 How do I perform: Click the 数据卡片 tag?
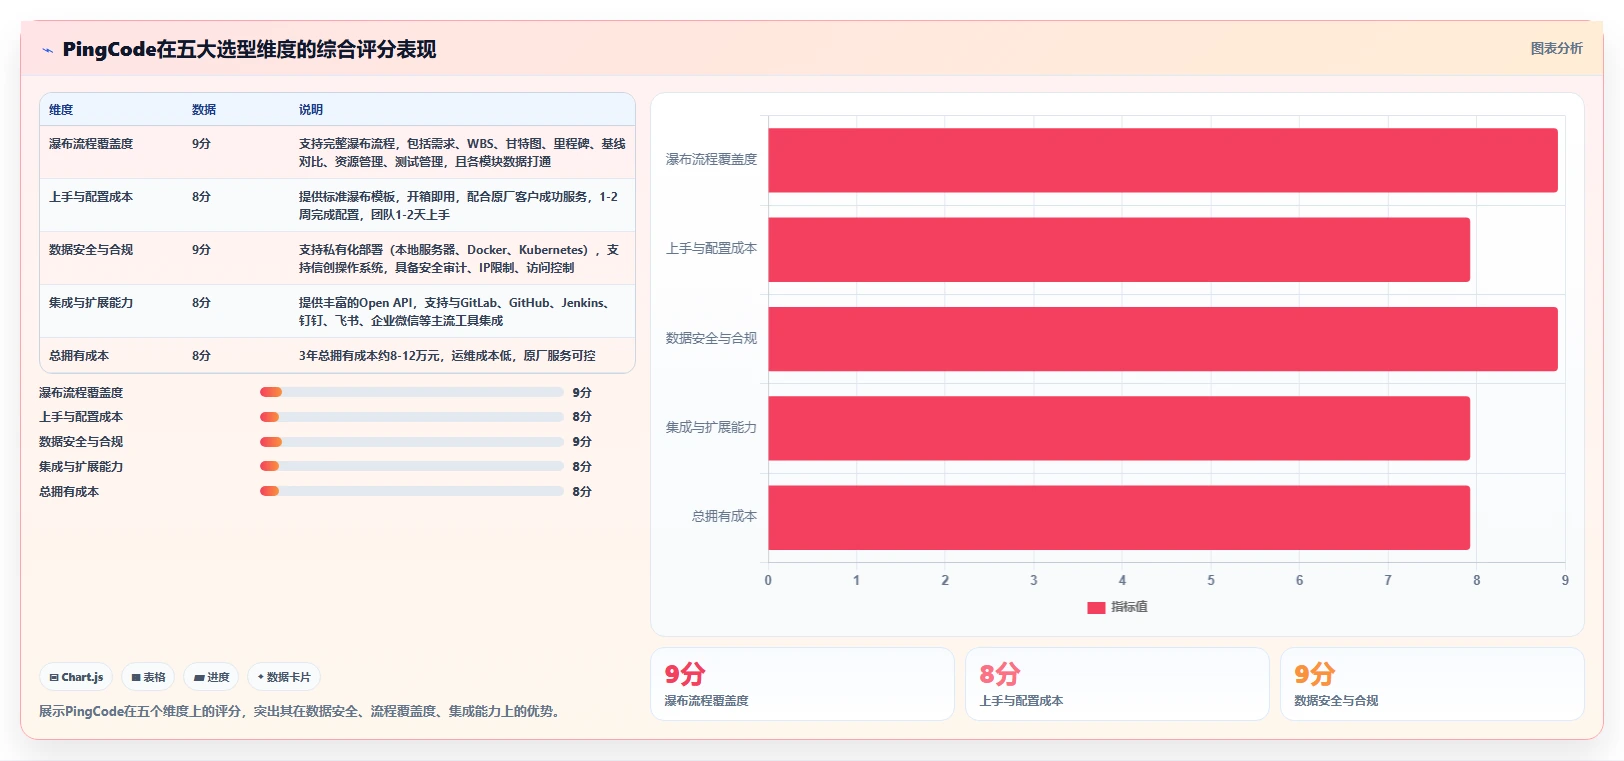pyautogui.click(x=284, y=677)
